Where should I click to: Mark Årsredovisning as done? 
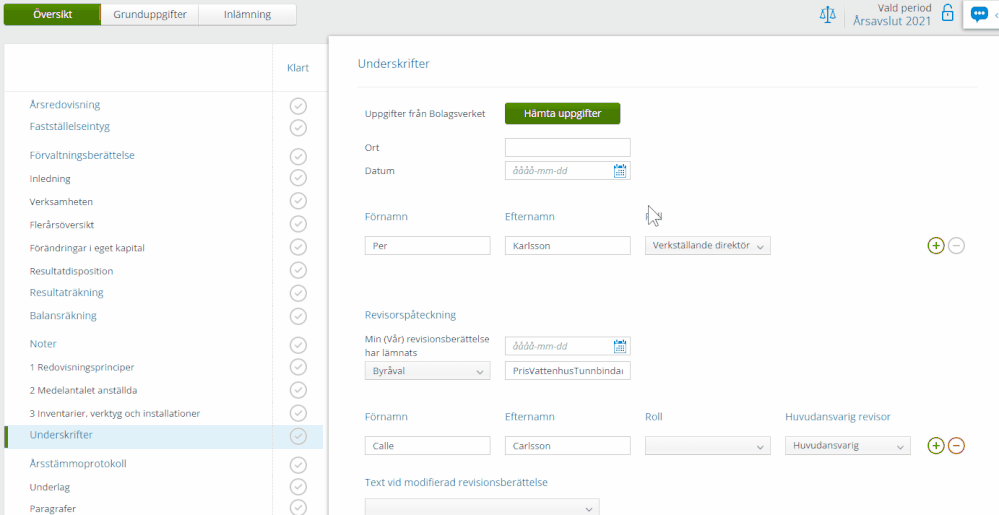298,106
